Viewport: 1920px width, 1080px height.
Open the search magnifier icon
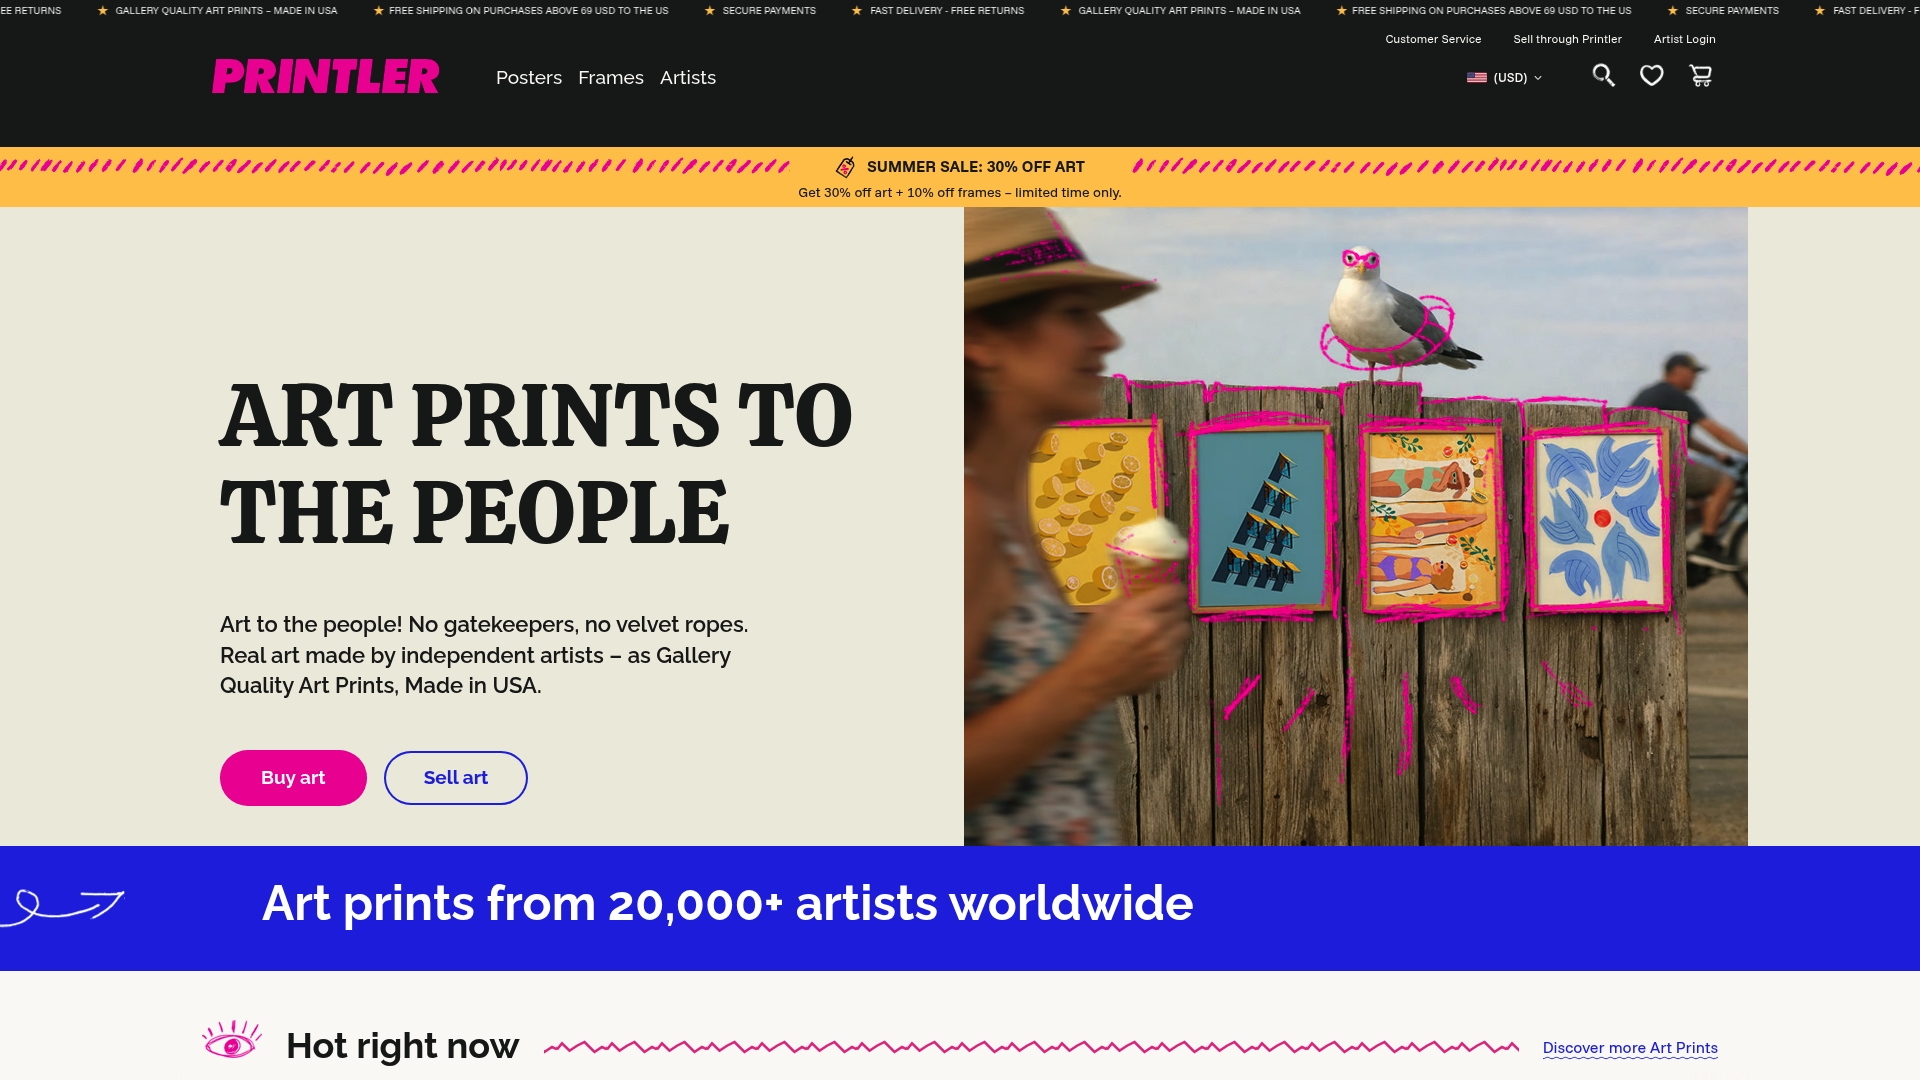(x=1604, y=76)
